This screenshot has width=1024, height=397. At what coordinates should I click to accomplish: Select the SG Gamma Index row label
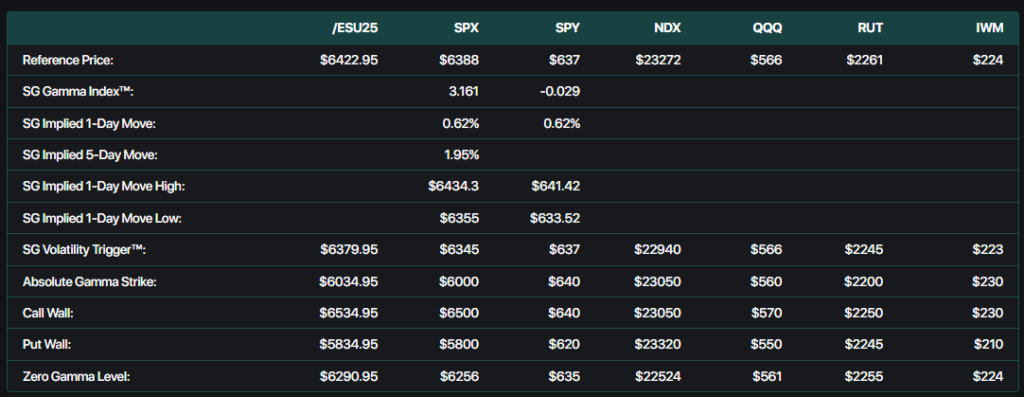click(78, 92)
